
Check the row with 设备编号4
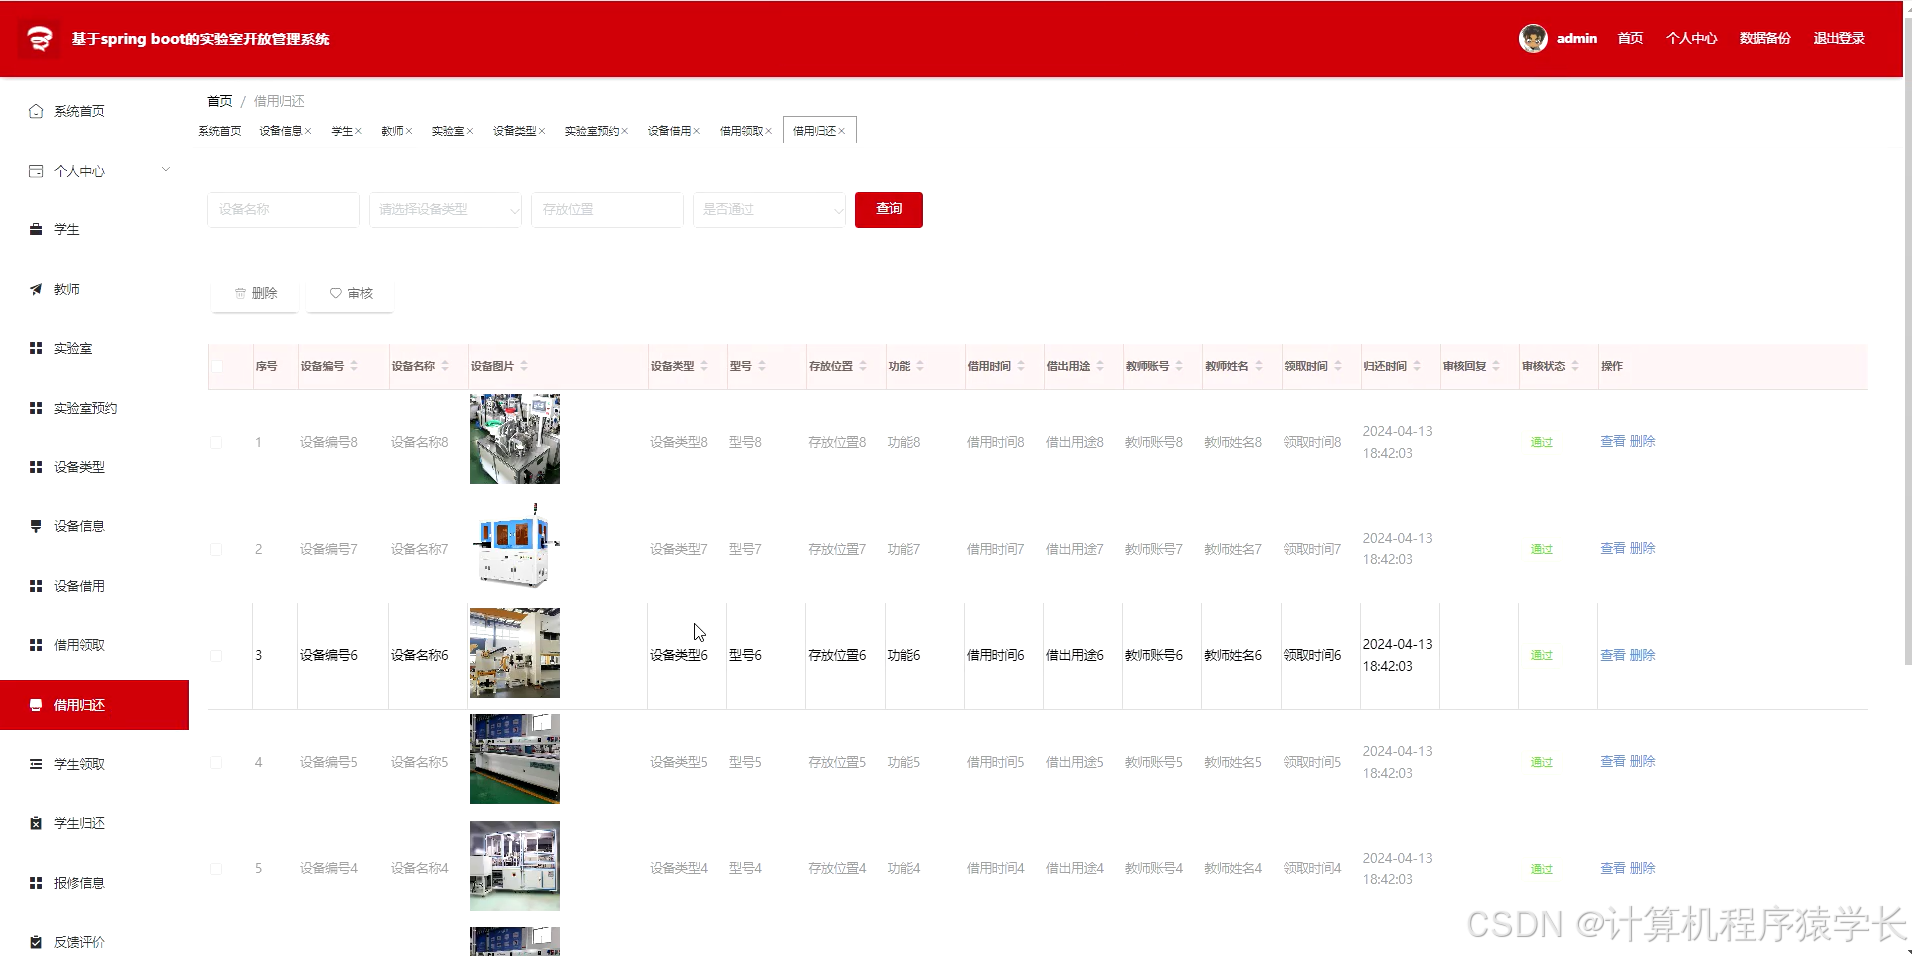[x=216, y=869]
